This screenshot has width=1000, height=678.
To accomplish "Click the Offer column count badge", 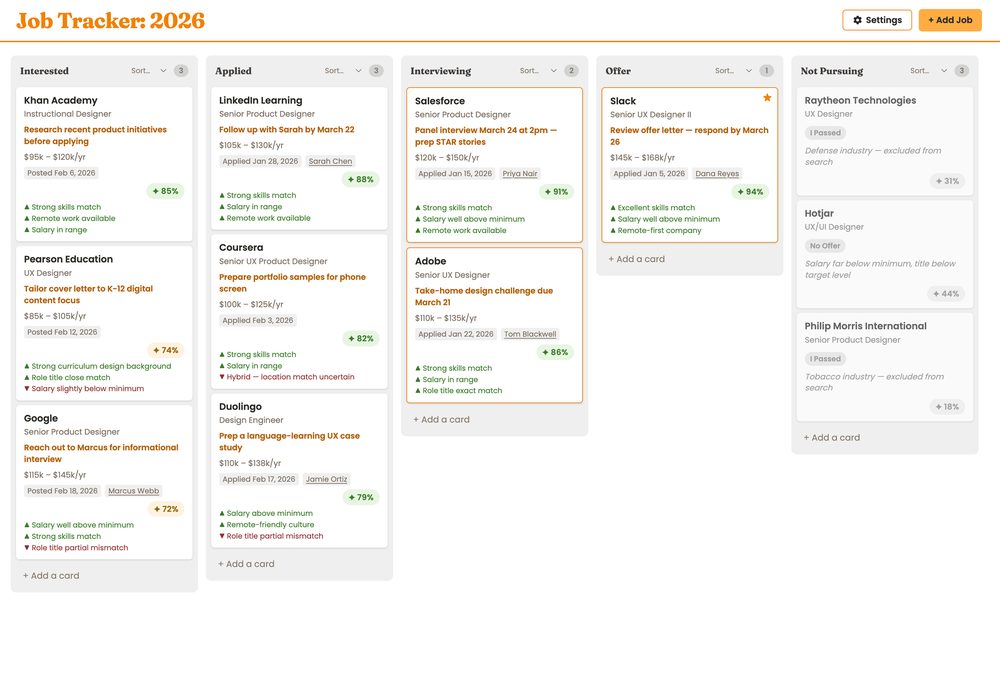I will [x=767, y=71].
